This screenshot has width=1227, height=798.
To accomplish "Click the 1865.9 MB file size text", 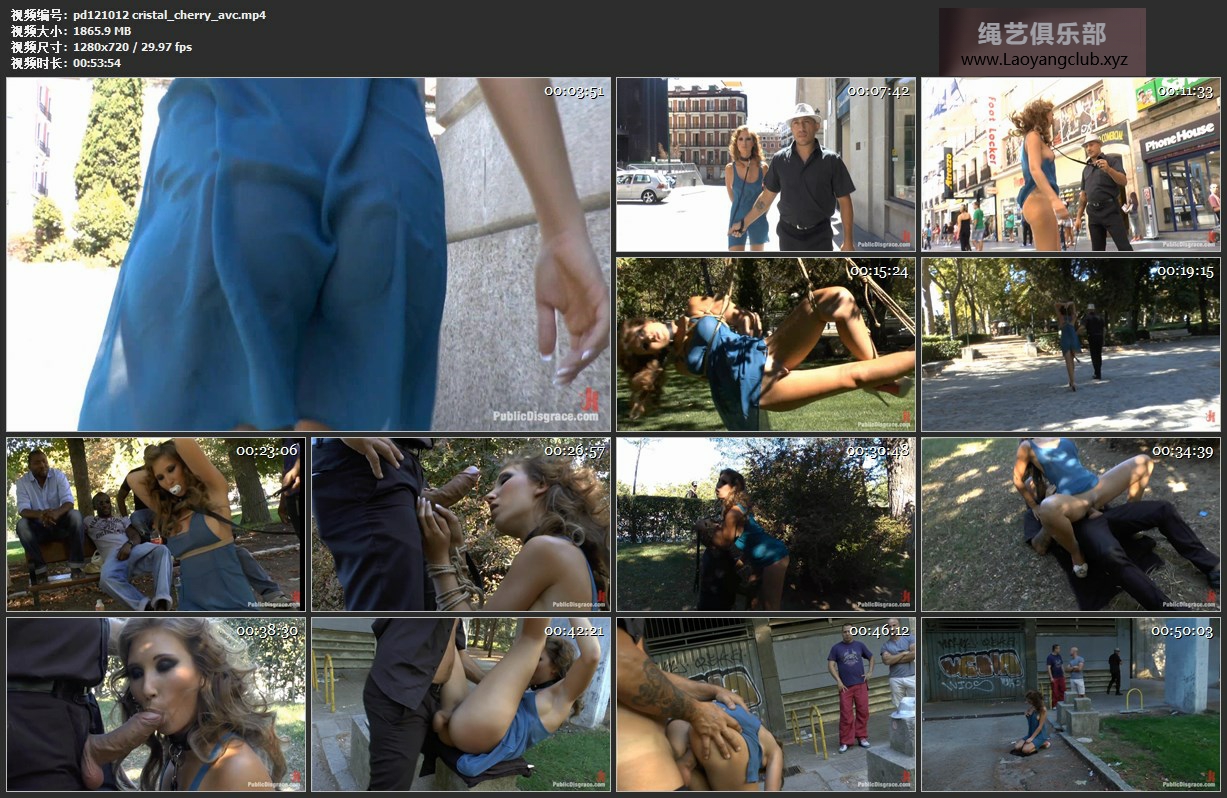I will (x=102, y=31).
